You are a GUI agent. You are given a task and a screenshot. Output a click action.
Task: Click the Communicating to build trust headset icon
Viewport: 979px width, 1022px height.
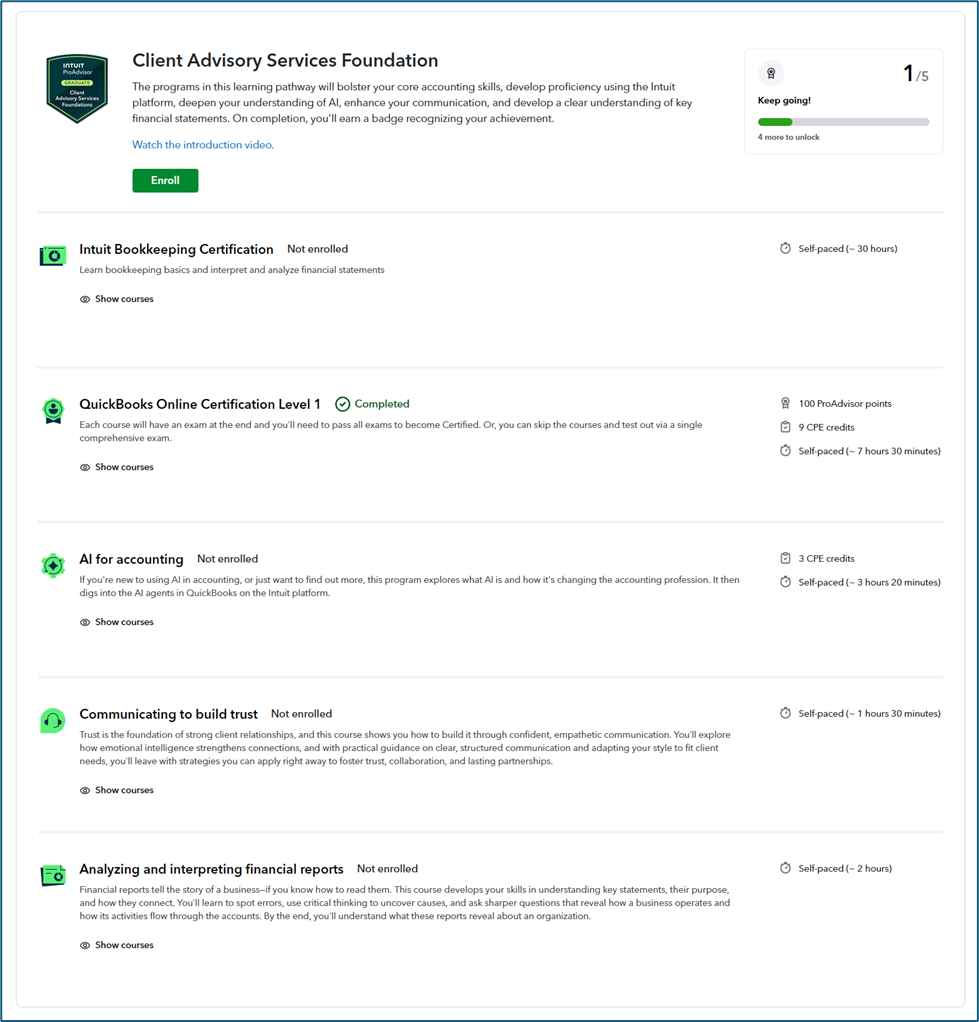(x=53, y=720)
